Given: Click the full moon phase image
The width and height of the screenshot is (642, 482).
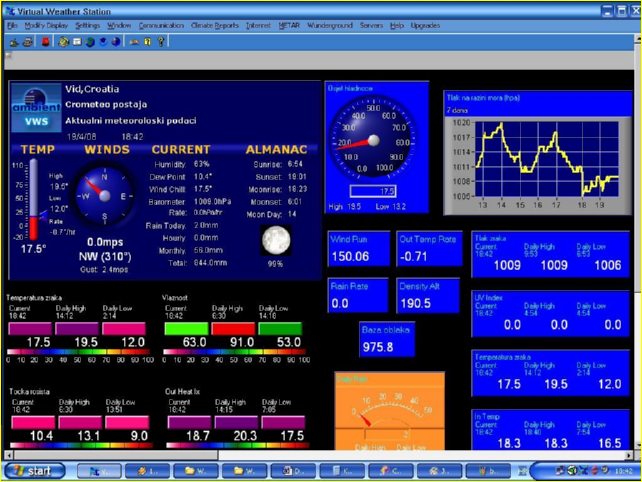Looking at the screenshot, I should [276, 240].
